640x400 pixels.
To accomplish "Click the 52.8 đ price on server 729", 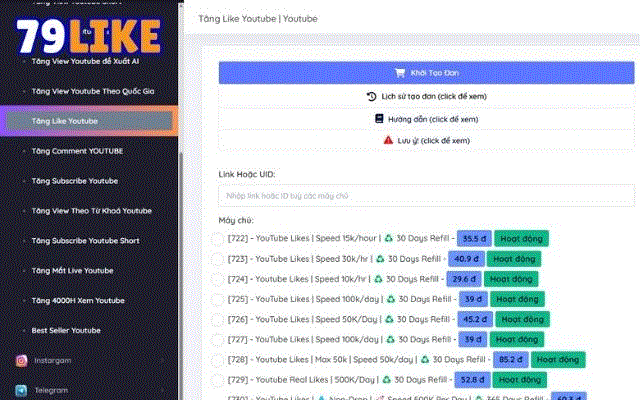I will [x=472, y=380].
